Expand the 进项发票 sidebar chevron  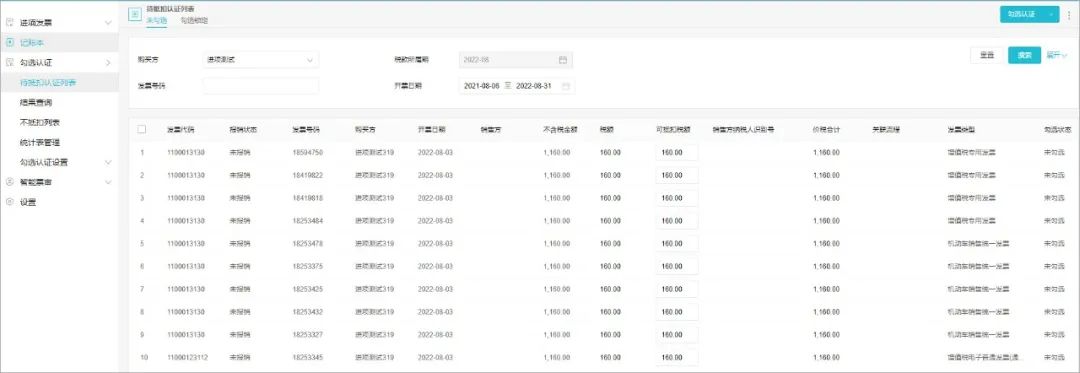[108, 23]
